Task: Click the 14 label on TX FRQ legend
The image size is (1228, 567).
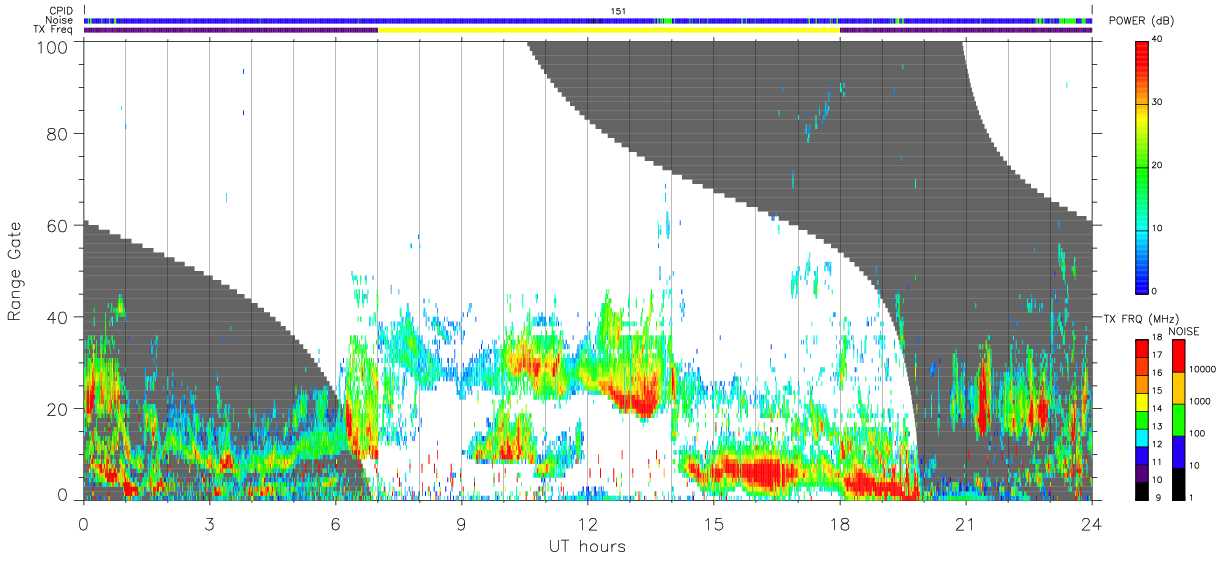Action: (1158, 409)
